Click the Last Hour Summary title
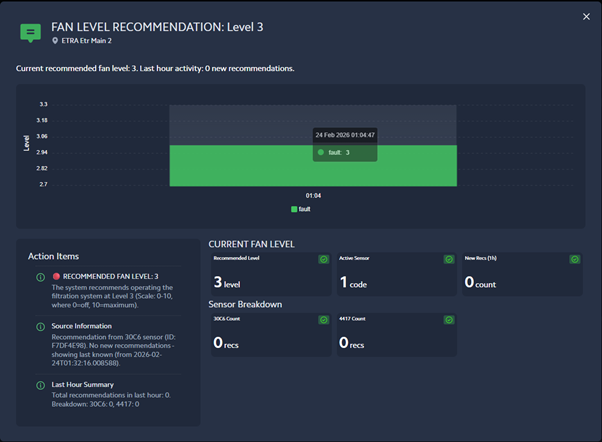 click(83, 384)
